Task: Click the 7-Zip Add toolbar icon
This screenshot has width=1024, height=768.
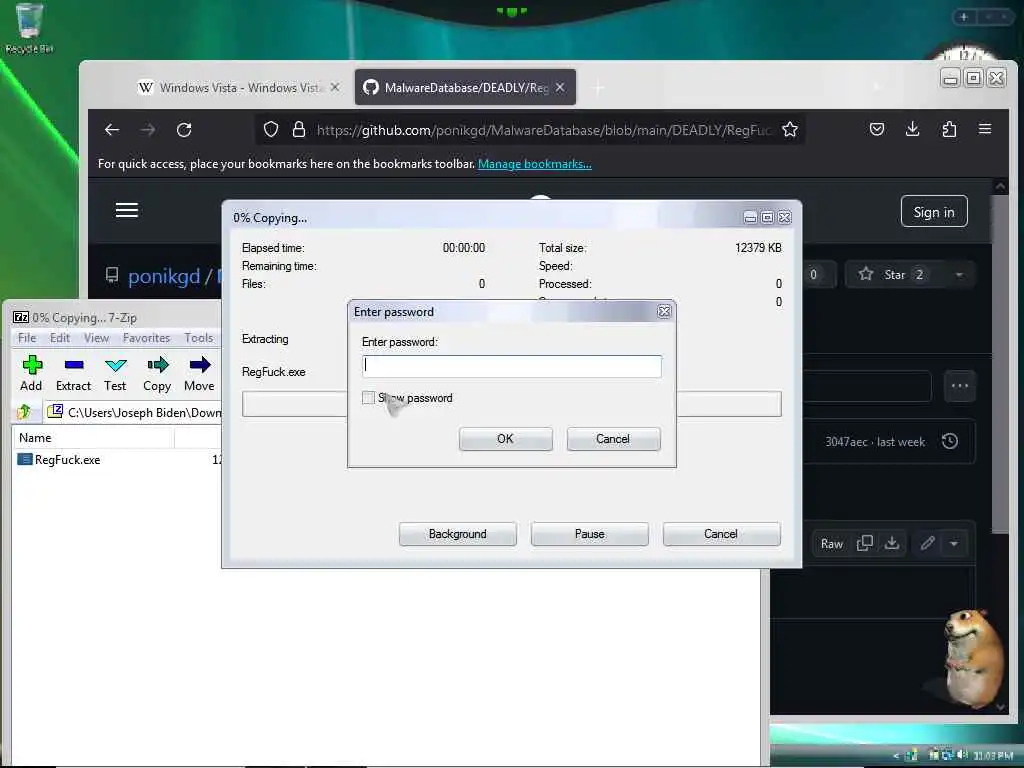Action: pyautogui.click(x=31, y=373)
